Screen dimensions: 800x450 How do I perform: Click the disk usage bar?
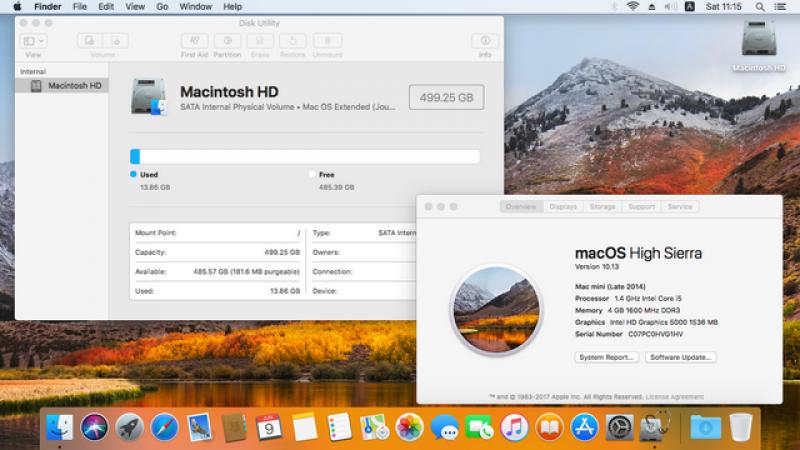pos(305,156)
